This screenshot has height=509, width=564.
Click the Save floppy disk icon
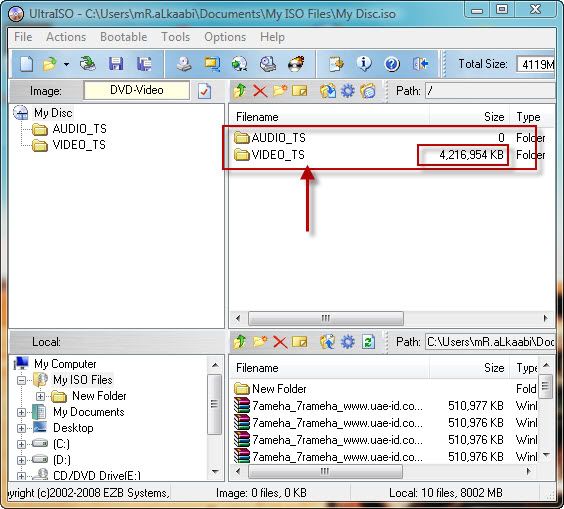[x=116, y=64]
